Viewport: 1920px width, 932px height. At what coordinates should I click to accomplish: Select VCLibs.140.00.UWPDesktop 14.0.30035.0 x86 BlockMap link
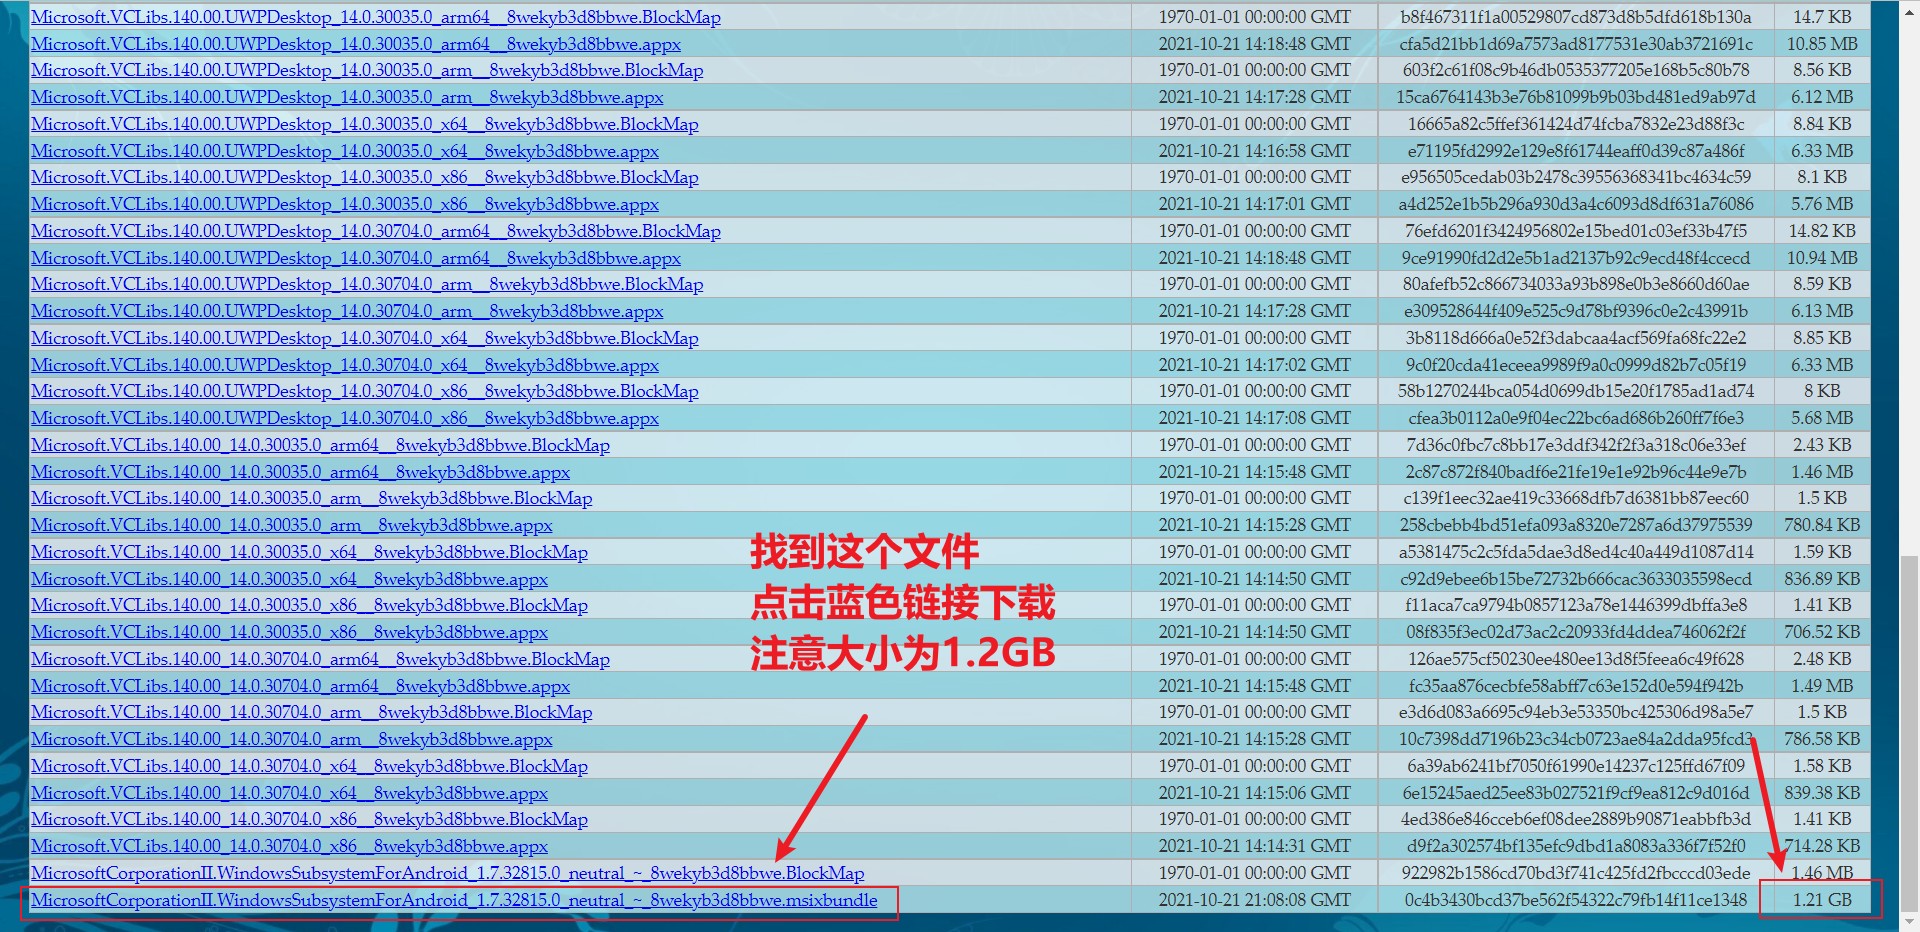(365, 177)
